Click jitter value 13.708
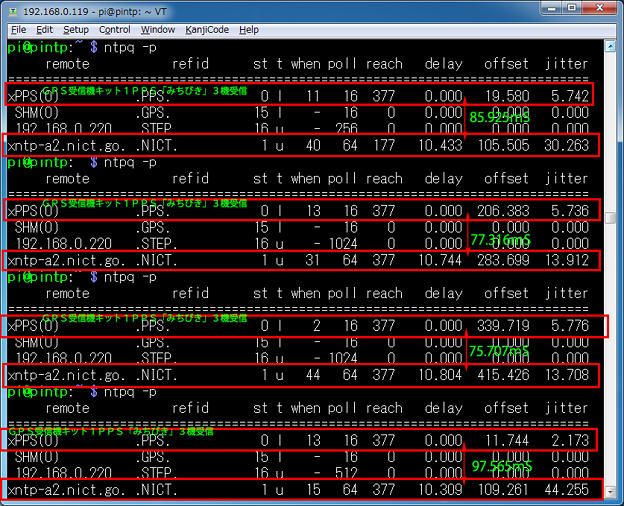624x506 pixels. pyautogui.click(x=567, y=375)
